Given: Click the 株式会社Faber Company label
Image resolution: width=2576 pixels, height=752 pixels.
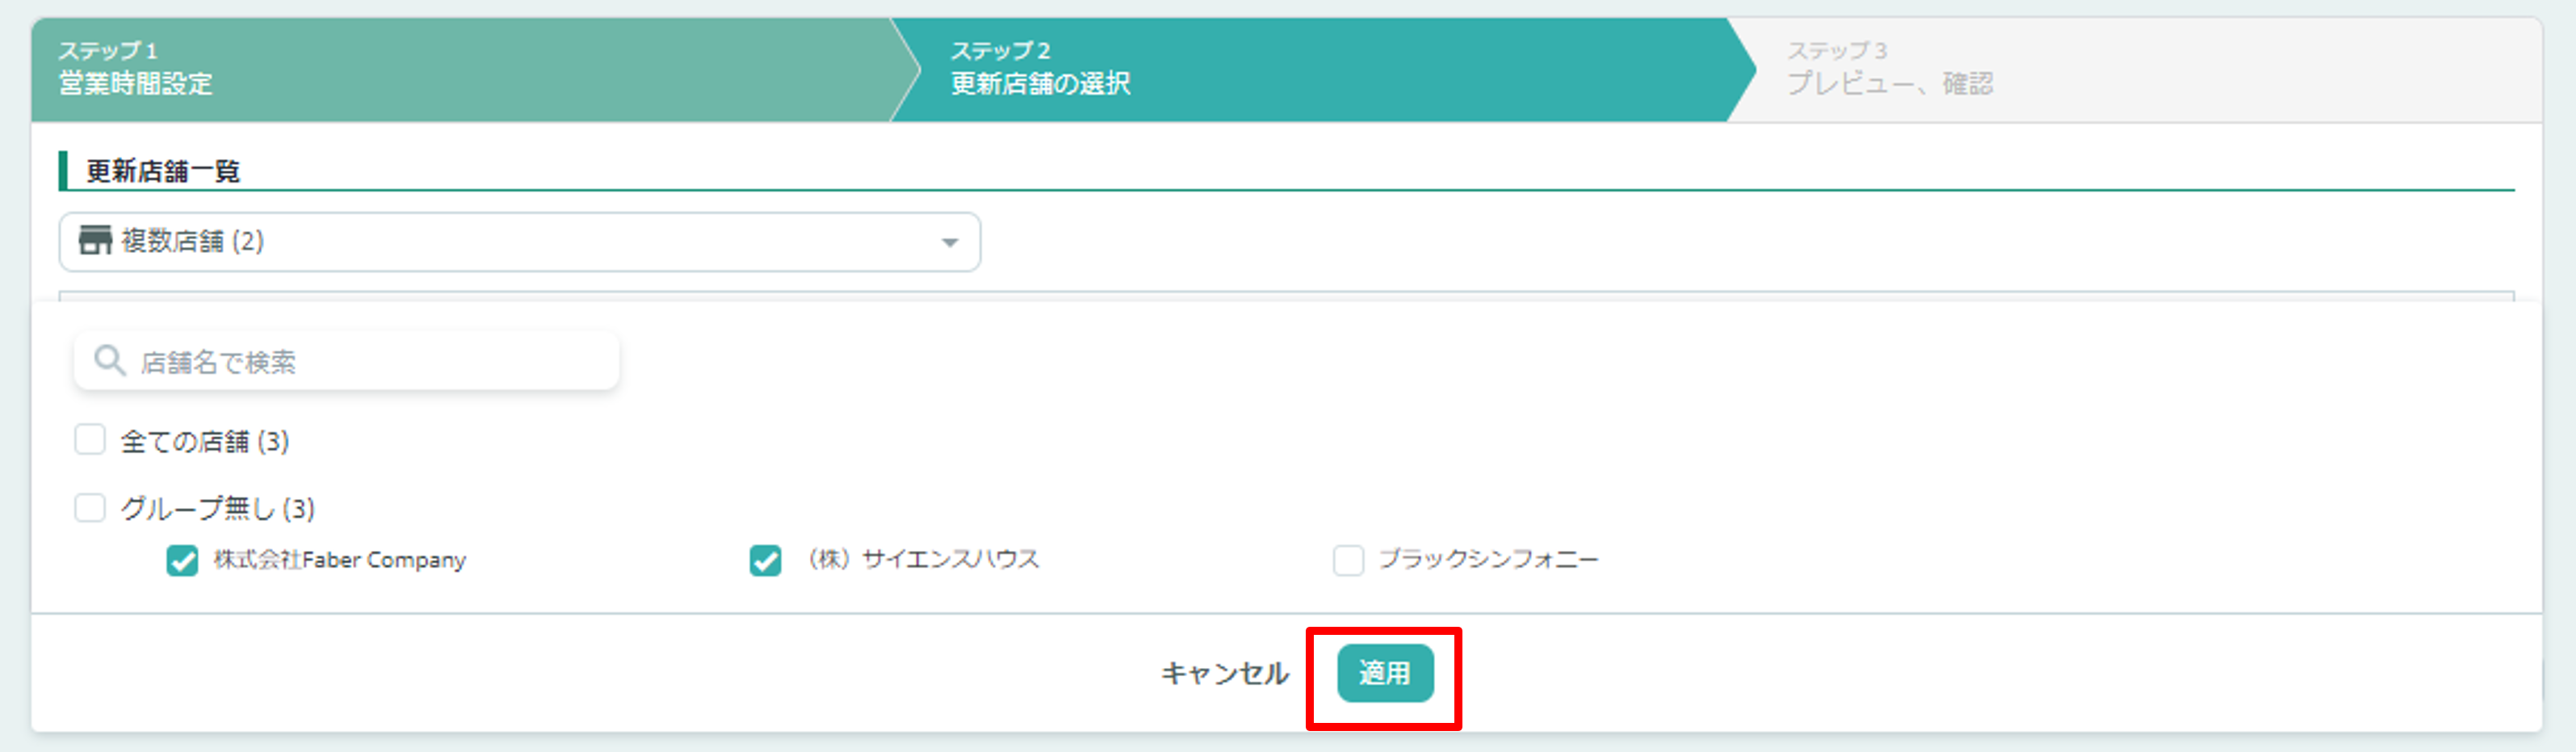Looking at the screenshot, I should [x=340, y=560].
